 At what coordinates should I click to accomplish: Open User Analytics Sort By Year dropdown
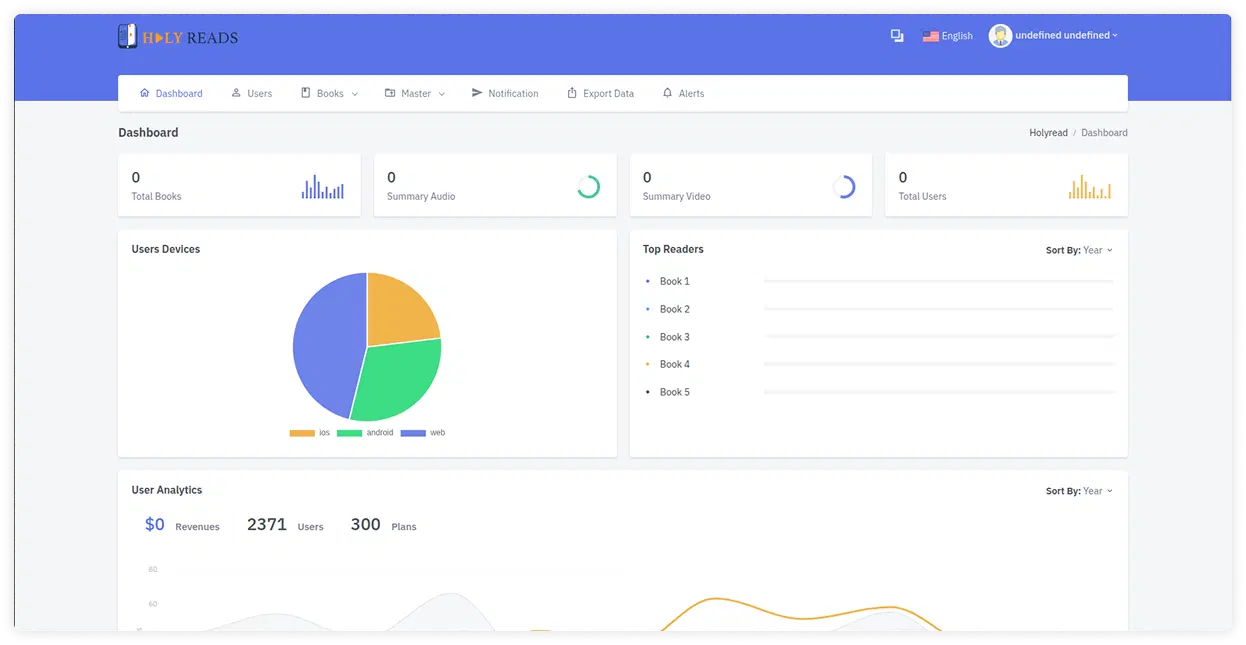coord(1079,491)
